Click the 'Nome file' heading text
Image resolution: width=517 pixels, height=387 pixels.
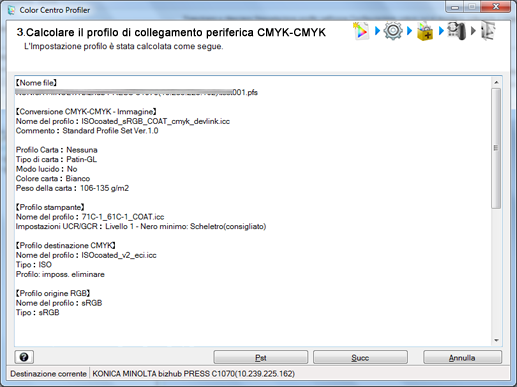click(x=36, y=83)
